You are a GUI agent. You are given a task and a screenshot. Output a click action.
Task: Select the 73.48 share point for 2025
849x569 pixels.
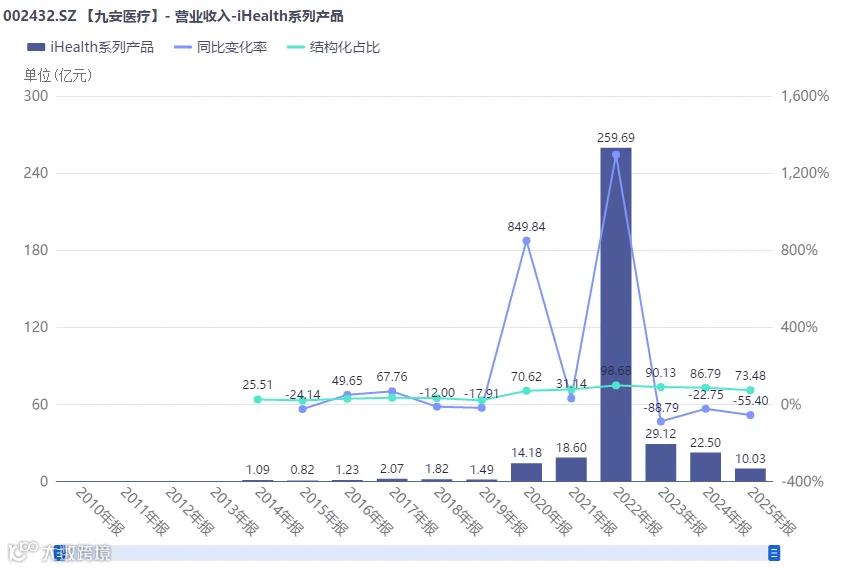pos(750,390)
